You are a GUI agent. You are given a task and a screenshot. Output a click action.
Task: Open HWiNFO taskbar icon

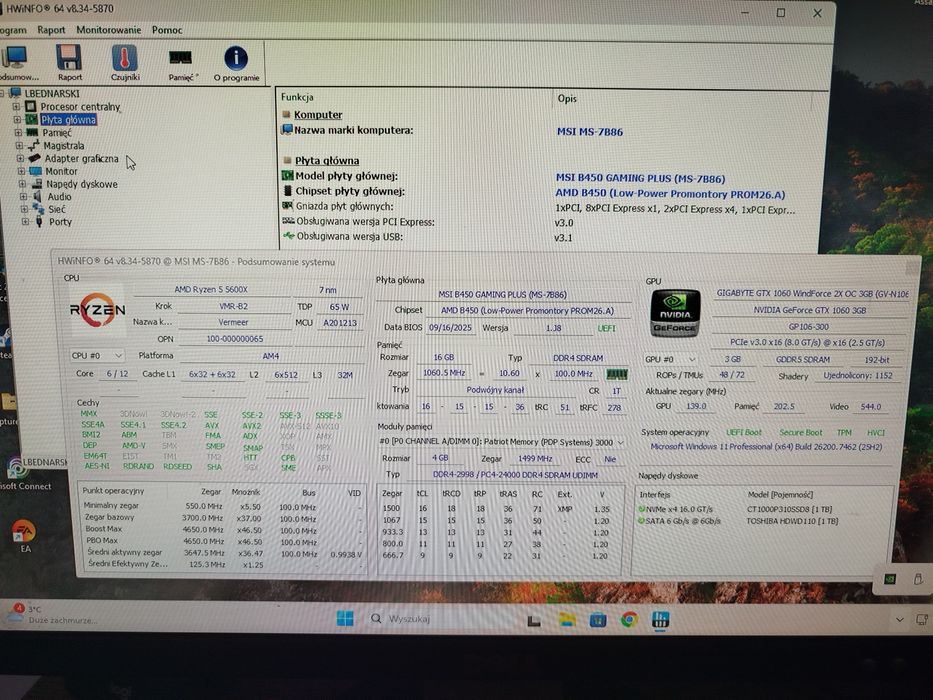click(x=660, y=620)
